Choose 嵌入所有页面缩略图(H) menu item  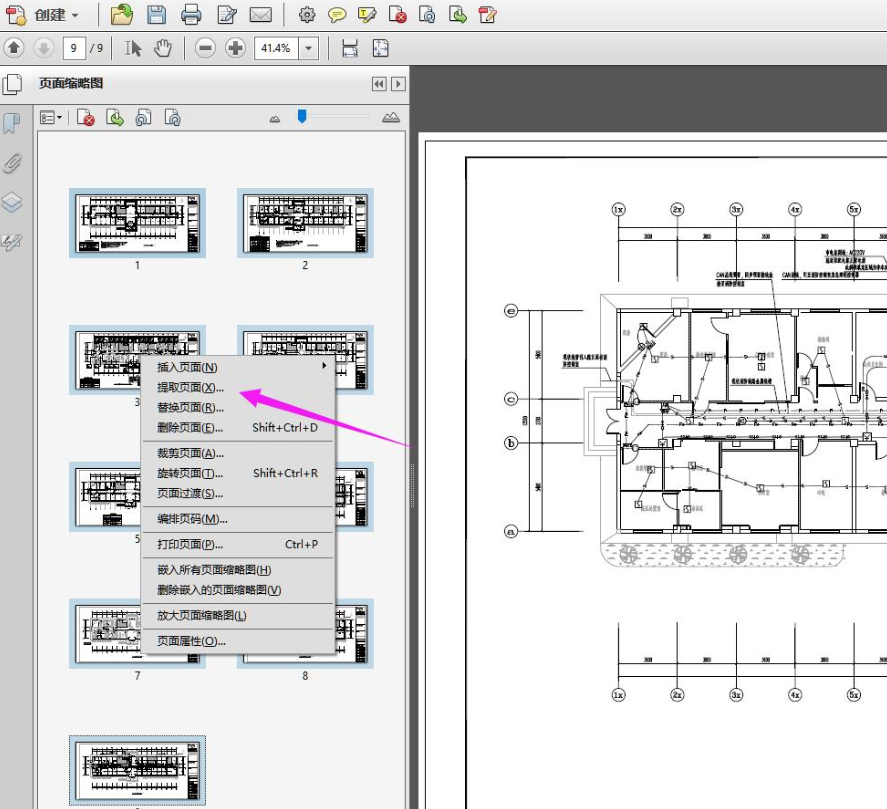point(238,570)
